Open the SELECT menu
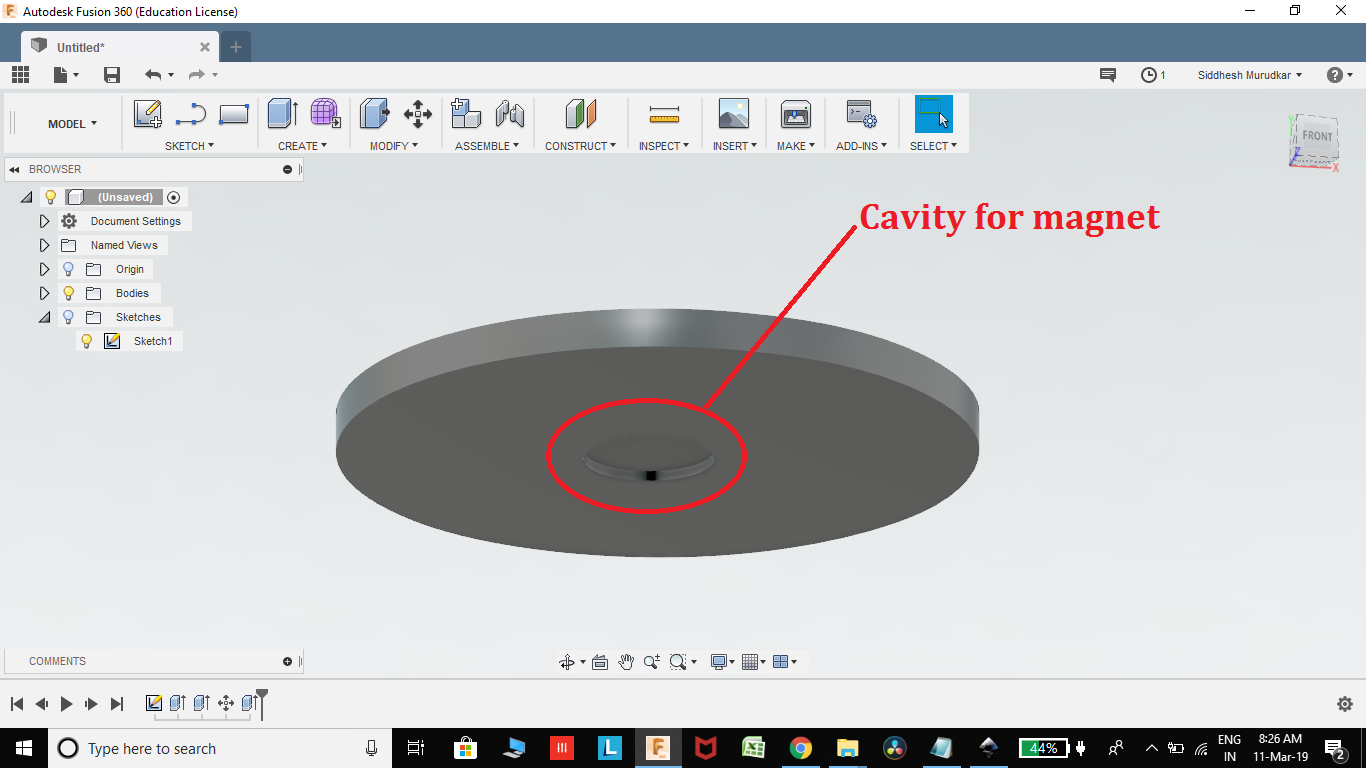This screenshot has height=768, width=1366. point(932,145)
